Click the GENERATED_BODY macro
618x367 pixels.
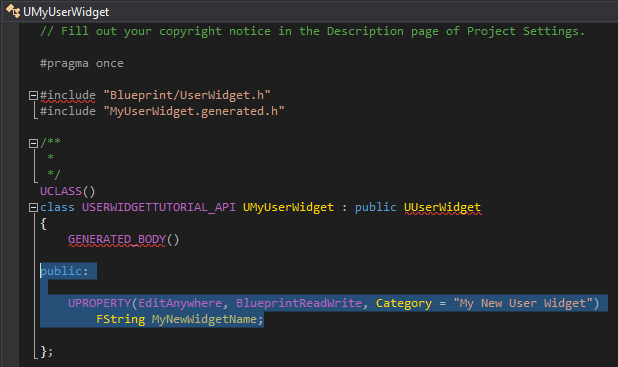pos(117,239)
